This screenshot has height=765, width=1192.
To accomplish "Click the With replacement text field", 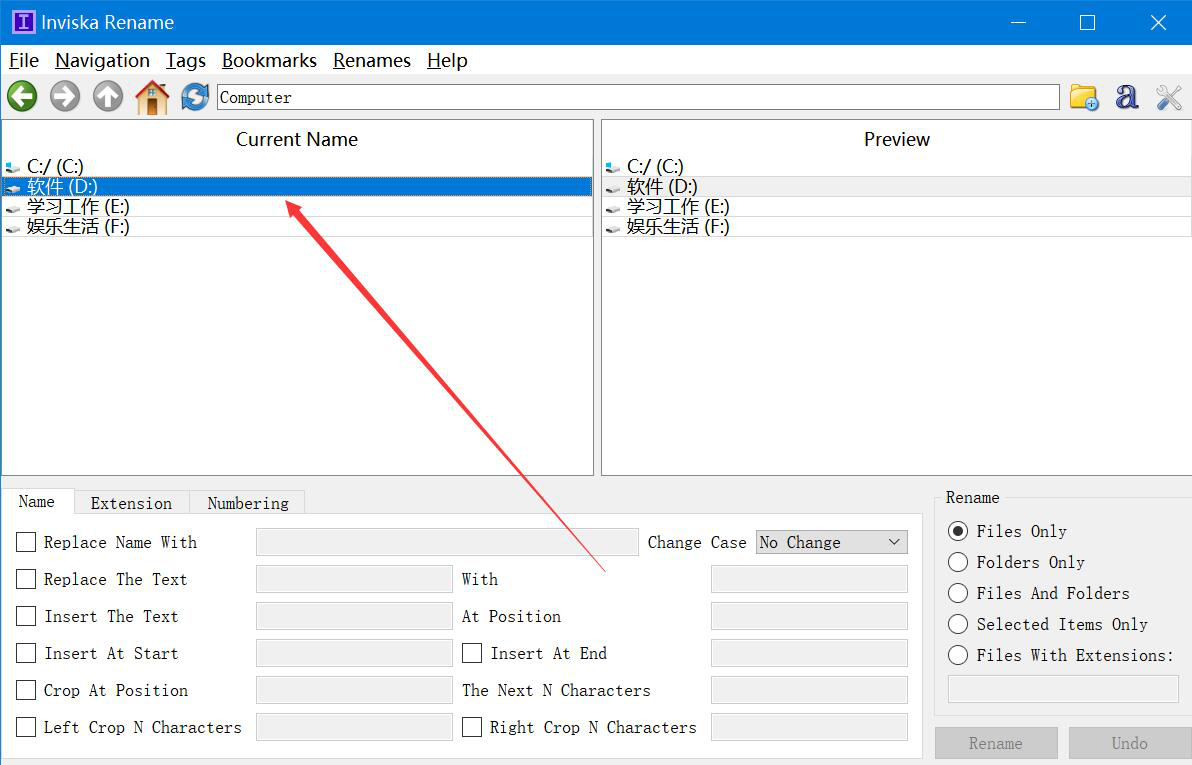I will (x=809, y=579).
